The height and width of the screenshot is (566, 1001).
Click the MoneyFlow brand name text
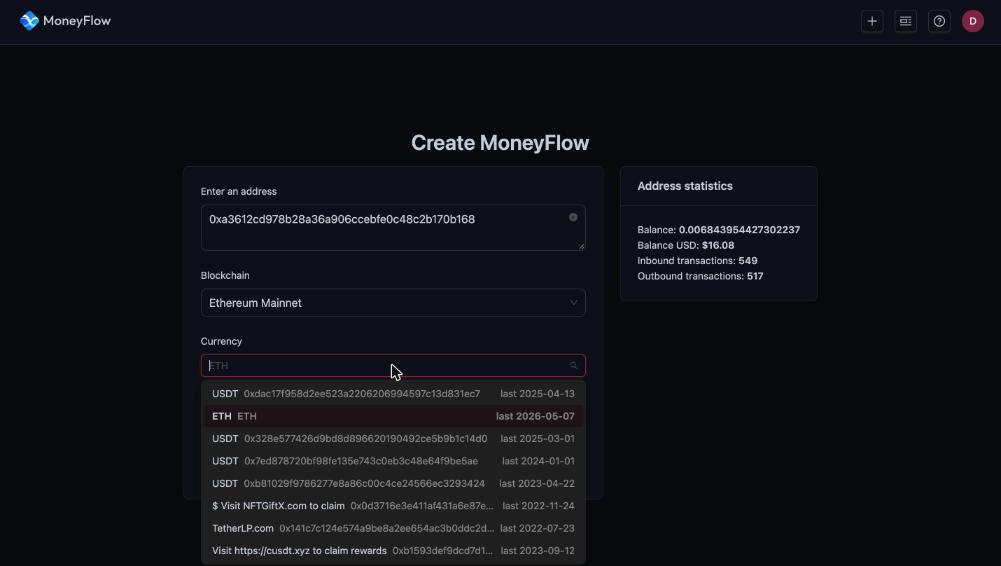pyautogui.click(x=77, y=21)
